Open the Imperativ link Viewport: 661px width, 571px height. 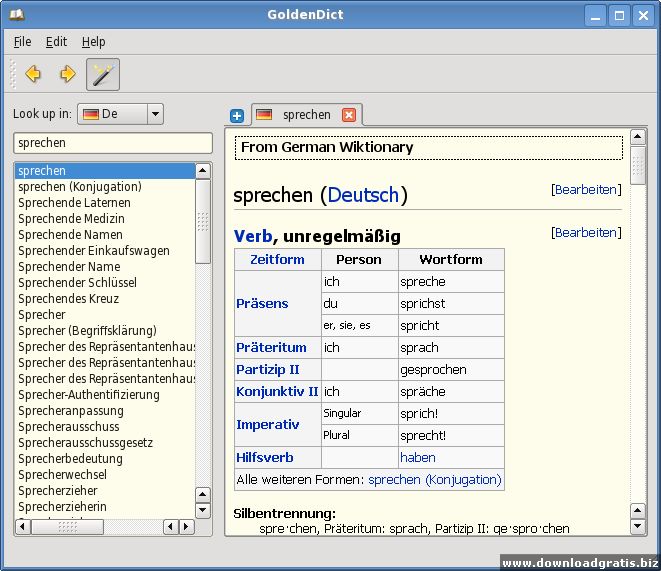268,424
